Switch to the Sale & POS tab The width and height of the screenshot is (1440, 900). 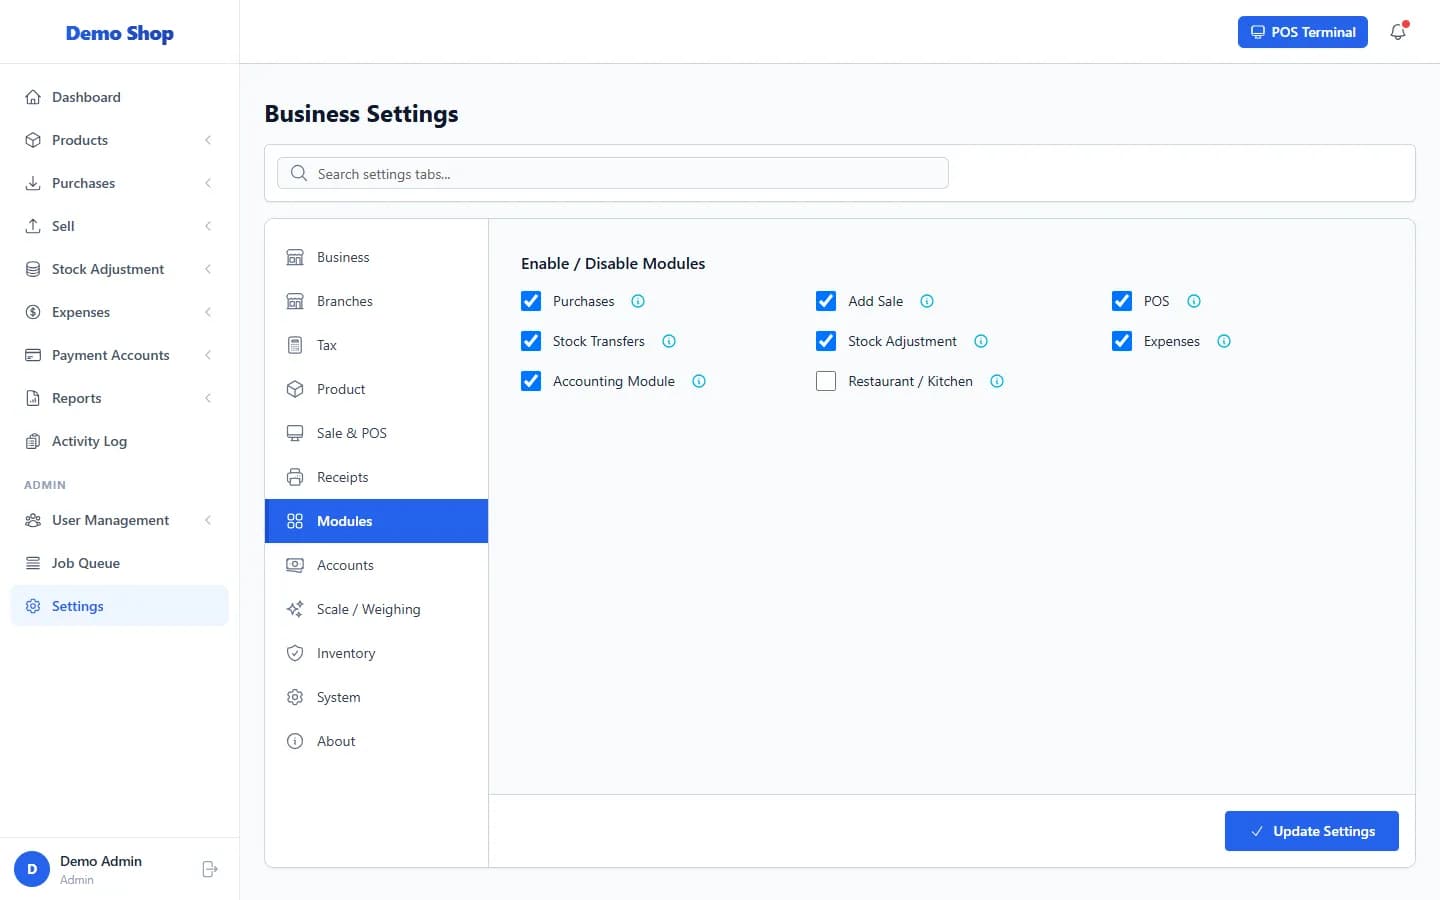click(376, 433)
